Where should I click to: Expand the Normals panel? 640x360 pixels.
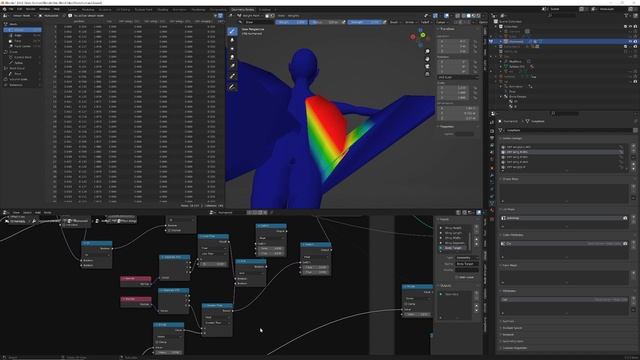tap(508, 321)
